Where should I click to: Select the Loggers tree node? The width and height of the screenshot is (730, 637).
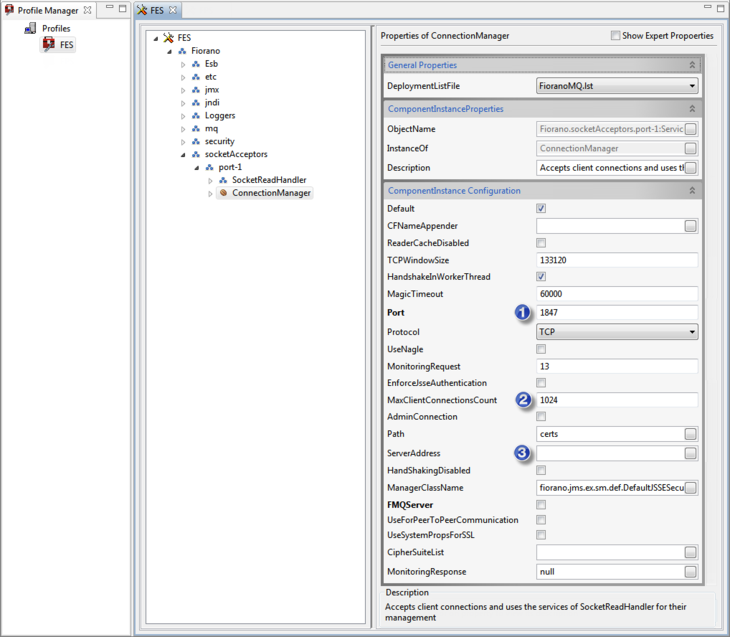[219, 116]
